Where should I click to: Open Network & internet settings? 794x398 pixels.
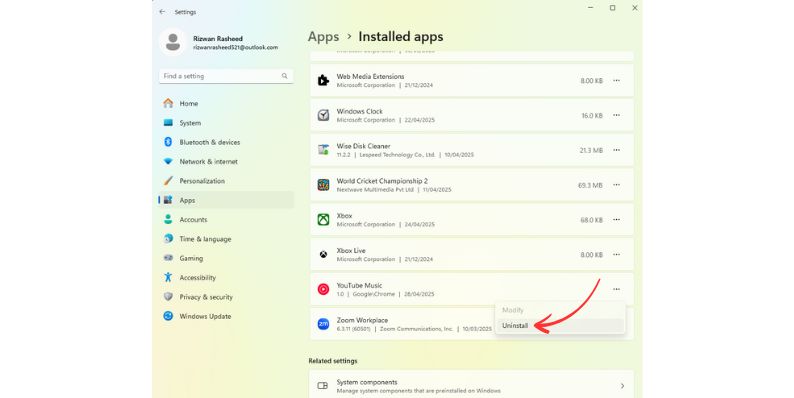tap(226, 162)
